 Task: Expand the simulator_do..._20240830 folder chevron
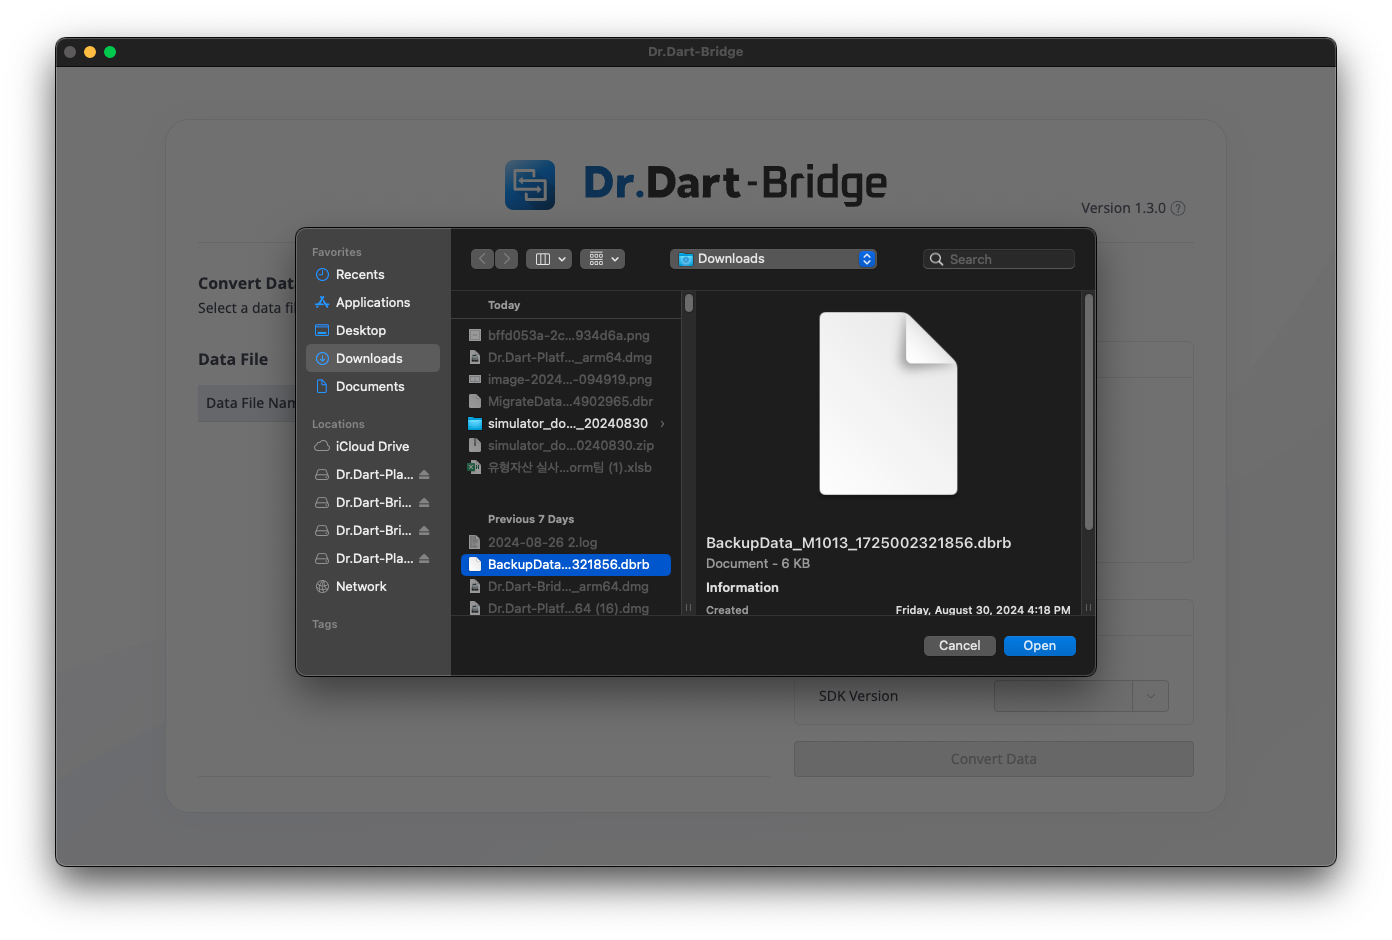click(662, 424)
